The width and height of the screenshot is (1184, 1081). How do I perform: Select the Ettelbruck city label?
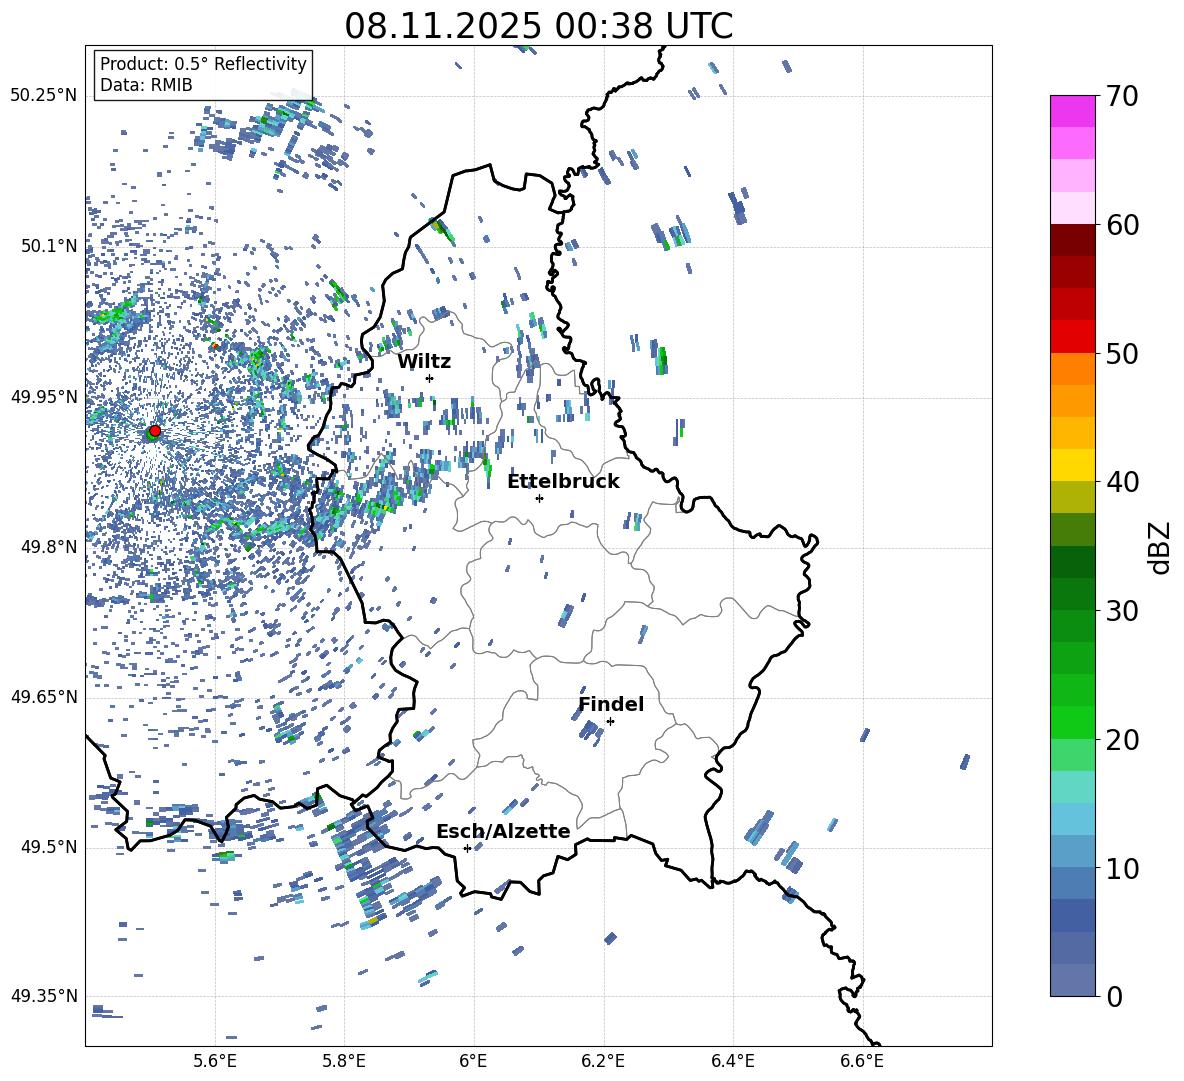pyautogui.click(x=563, y=481)
